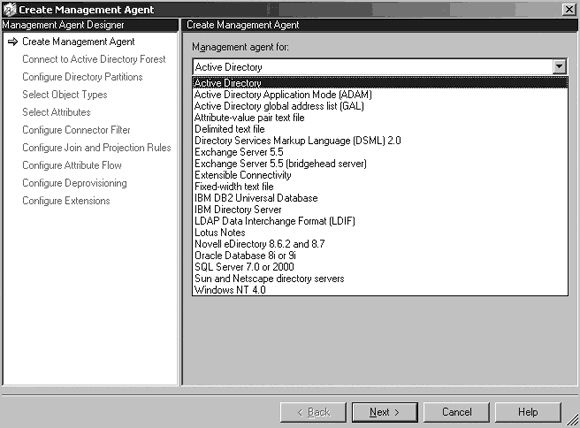The image size is (580, 428).
Task: Choose Novell eDirectory 8.6.2 and 8.7
Action: click(x=380, y=244)
